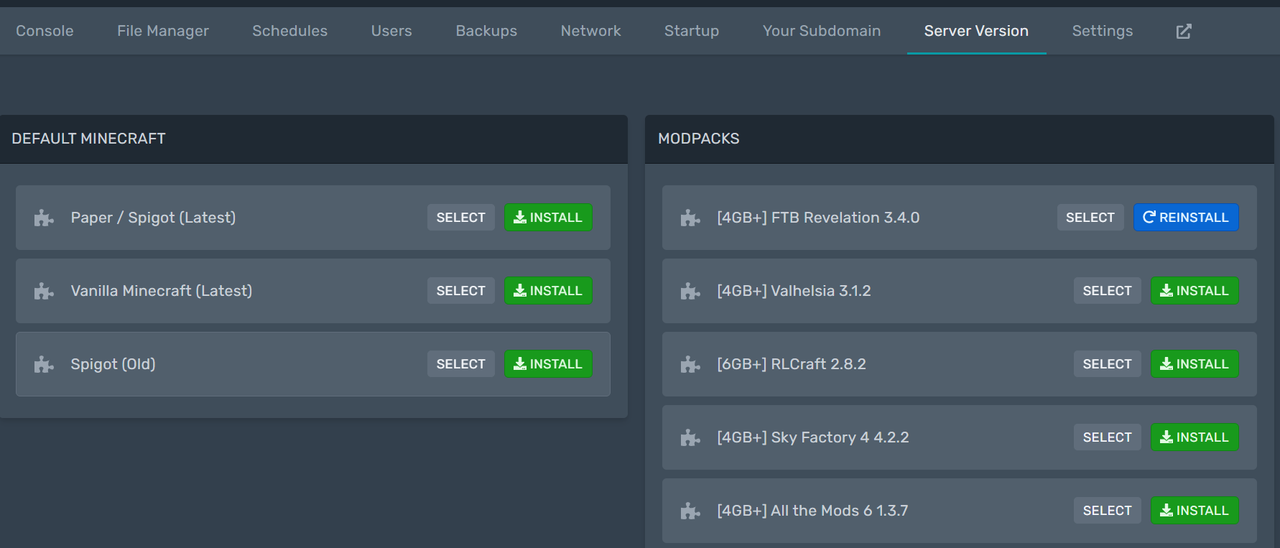Click puzzle icon beside Vanilla Minecraft (Latest)

(x=43, y=291)
